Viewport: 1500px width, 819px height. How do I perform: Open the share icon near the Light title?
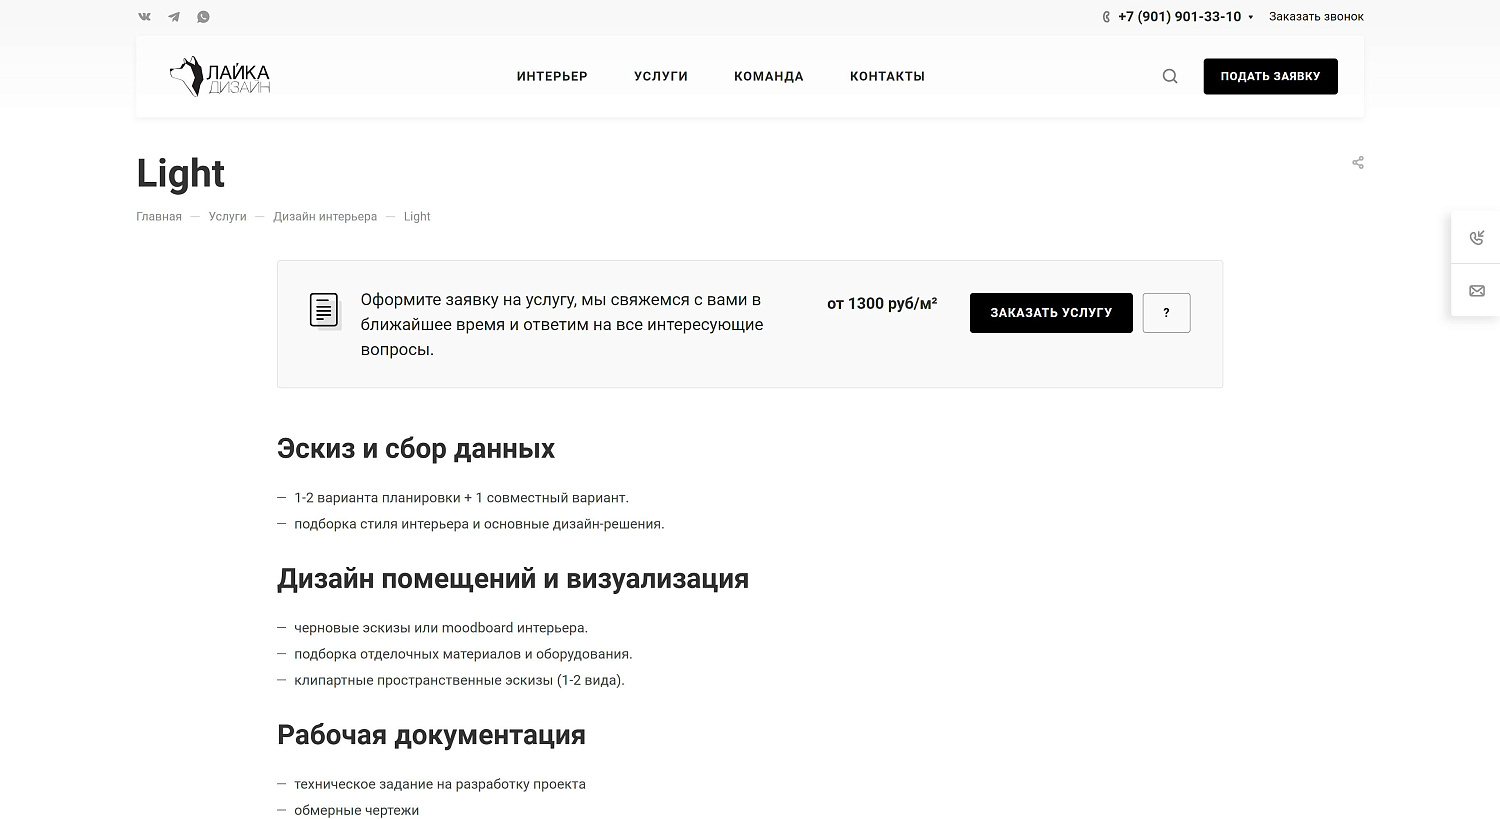[1357, 161]
